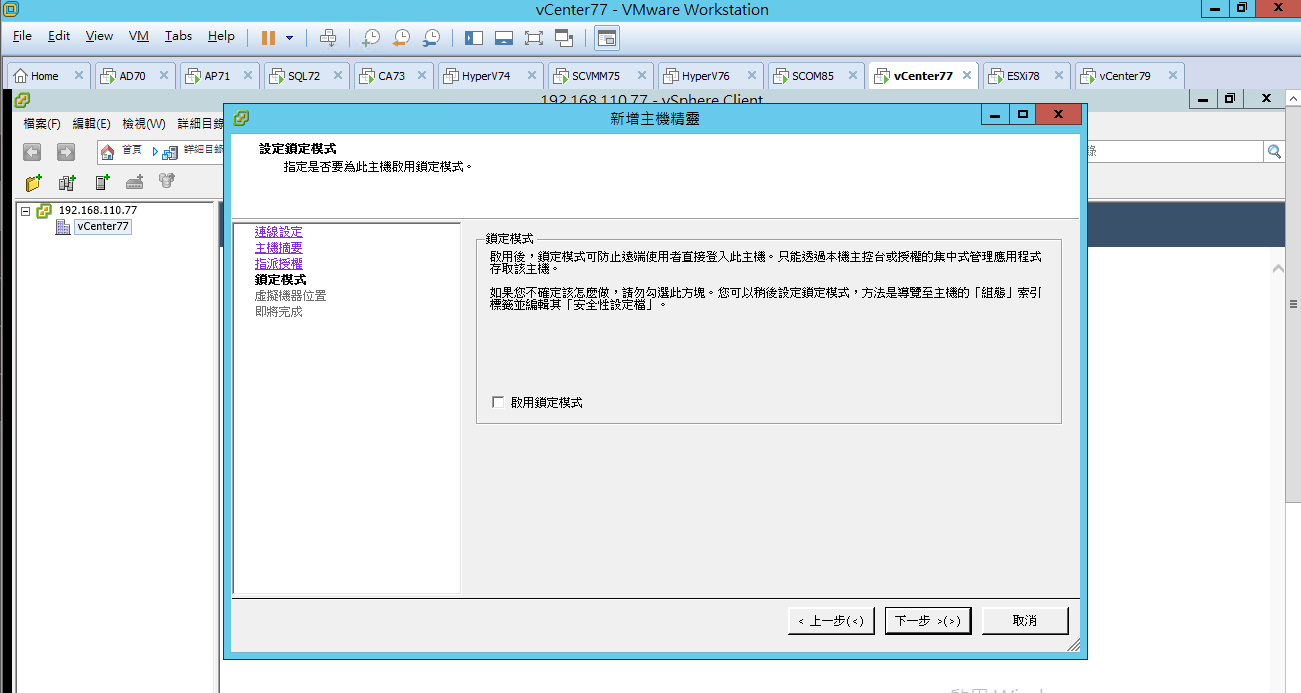Viewport: 1301px width, 693px height.
Task: Enable the 啟用鎖定模式 checkbox
Action: coord(498,402)
